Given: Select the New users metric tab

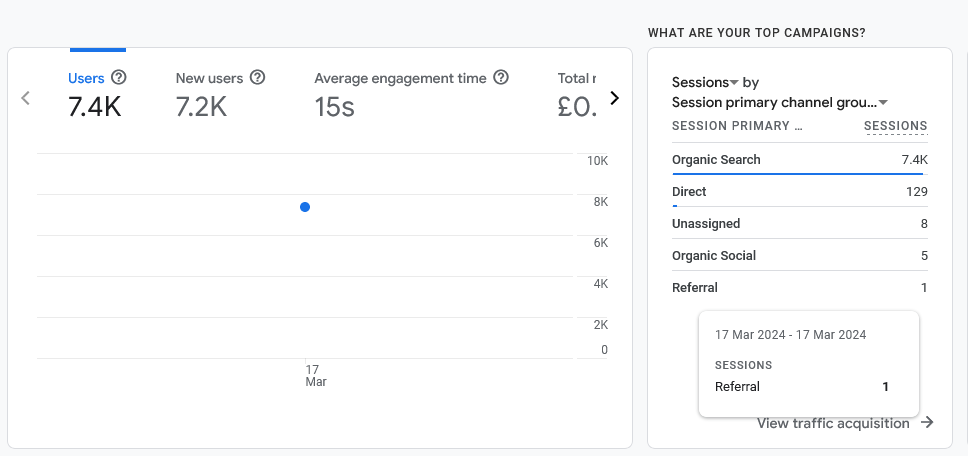Looking at the screenshot, I should click(x=220, y=95).
